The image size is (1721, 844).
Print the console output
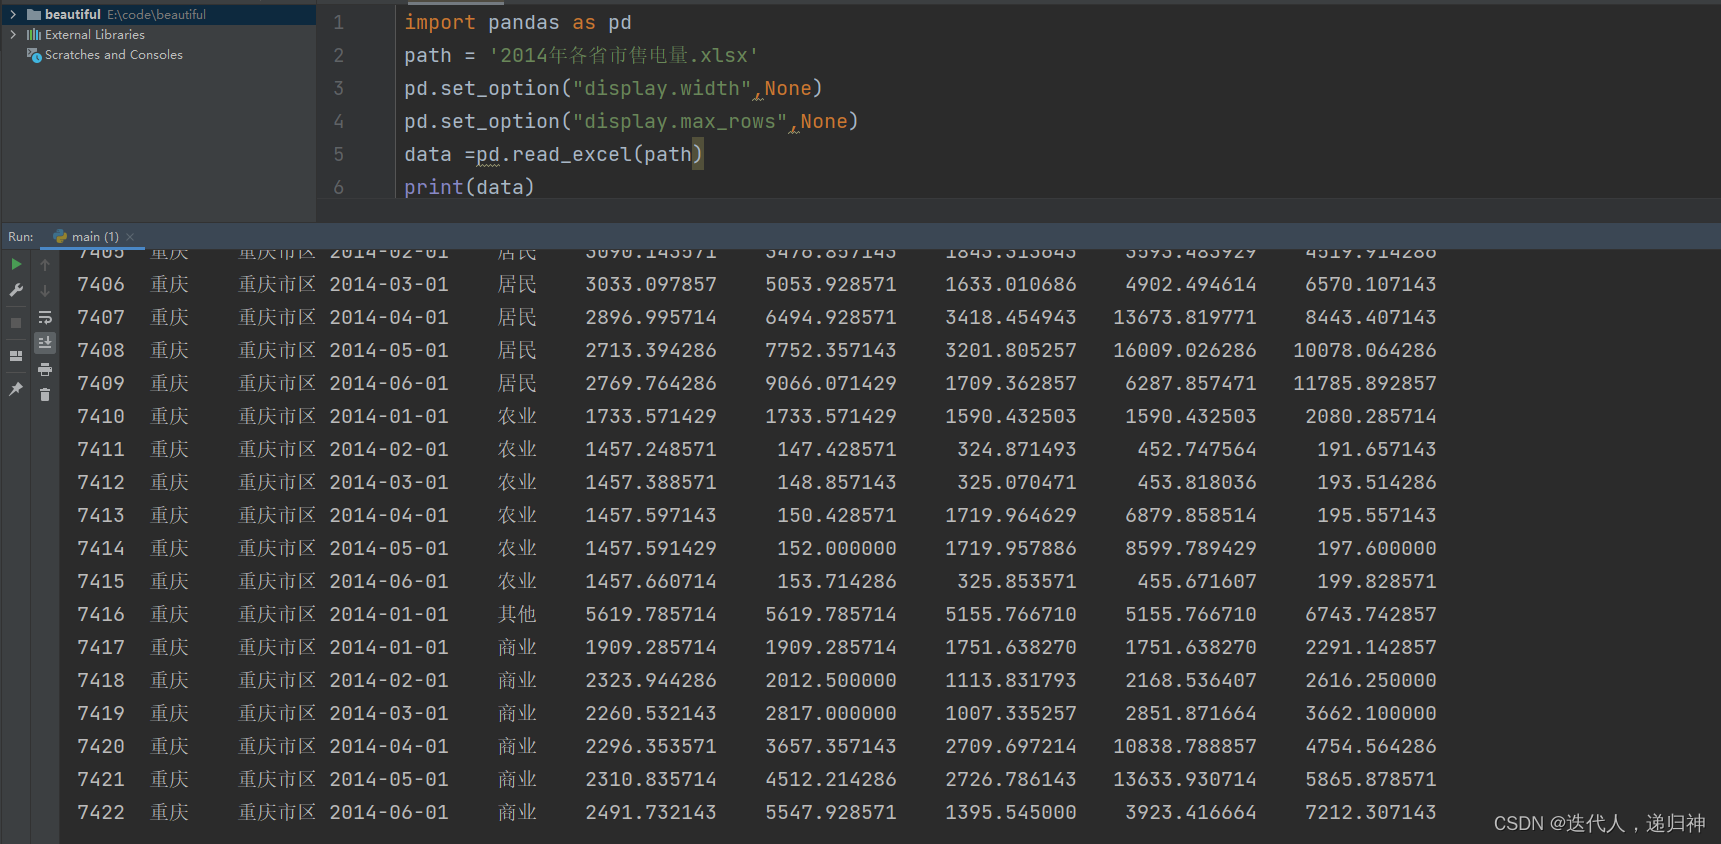pos(45,370)
